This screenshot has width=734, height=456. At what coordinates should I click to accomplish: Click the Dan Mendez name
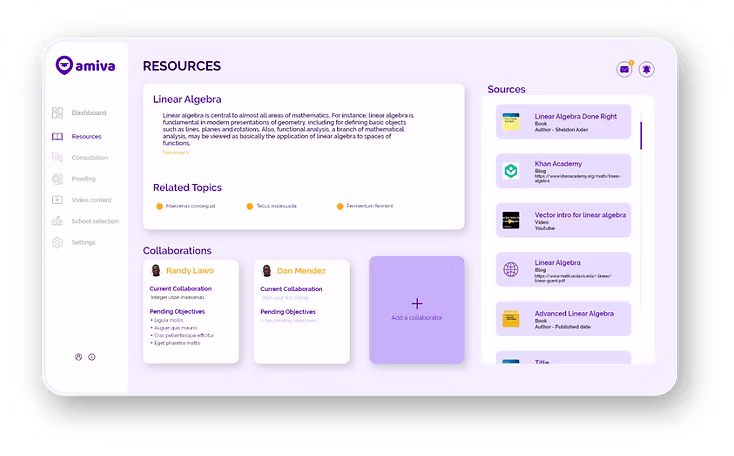[x=301, y=271]
